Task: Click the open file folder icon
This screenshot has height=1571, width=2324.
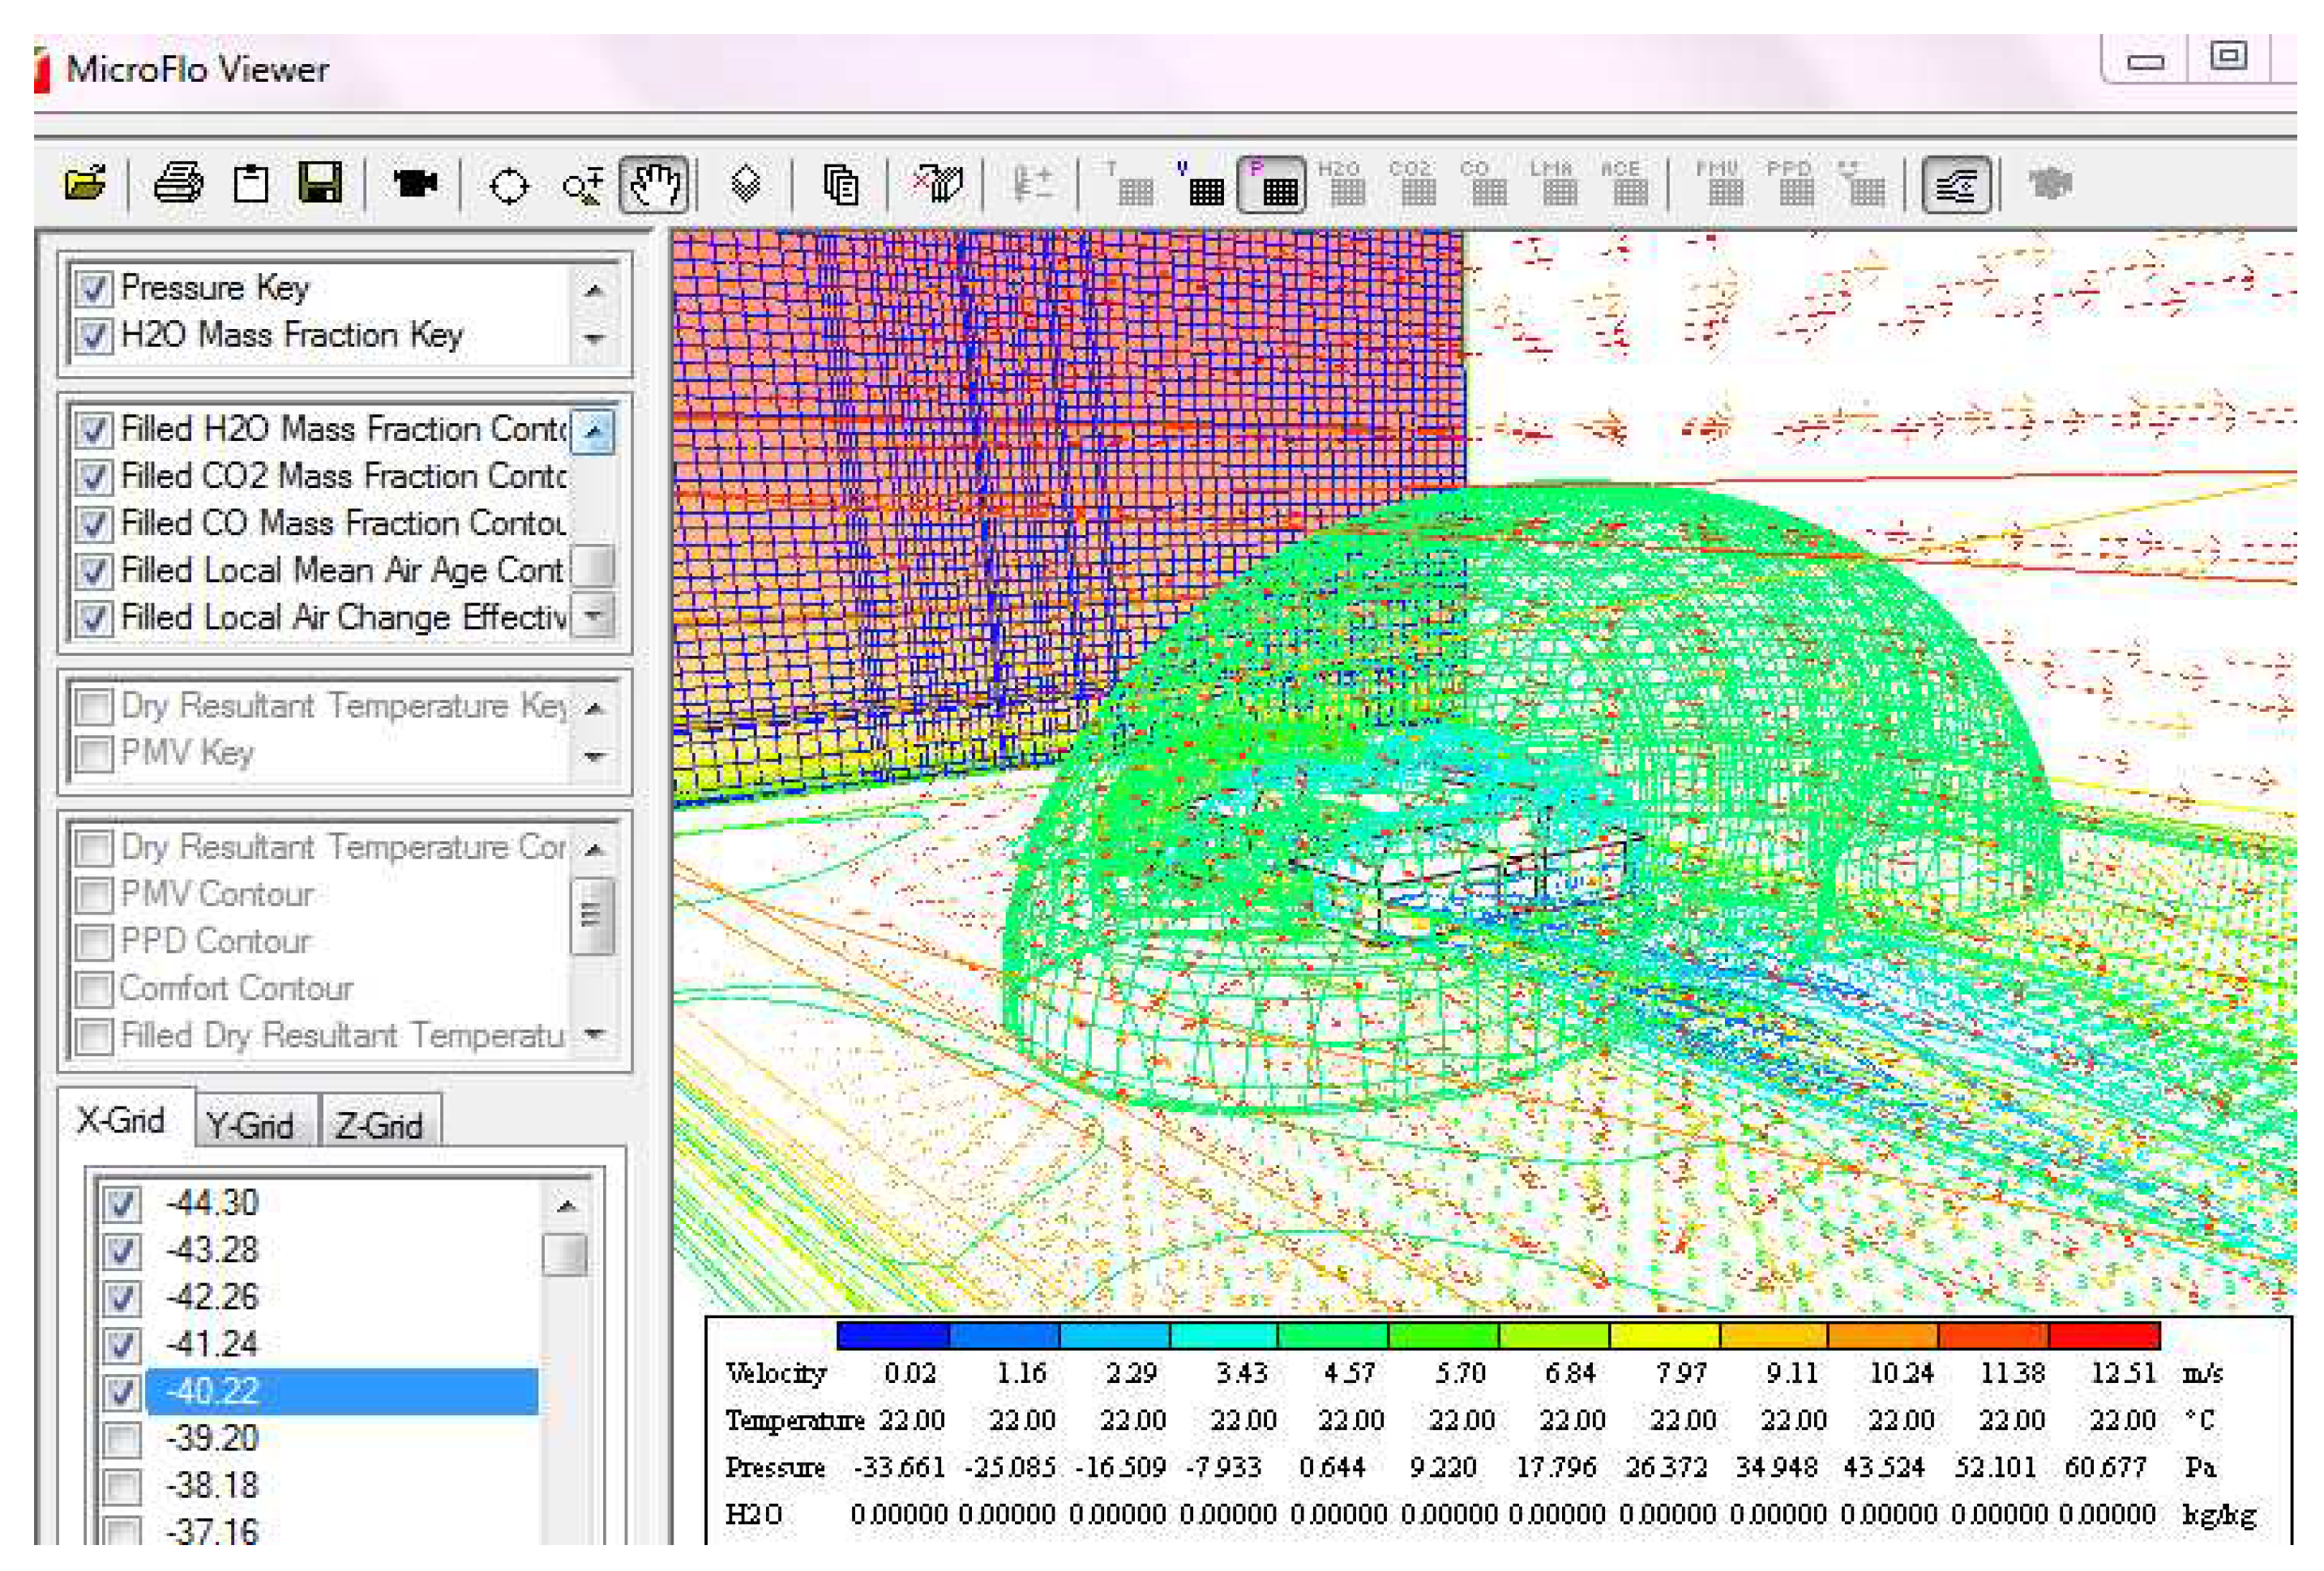Action: tap(85, 185)
